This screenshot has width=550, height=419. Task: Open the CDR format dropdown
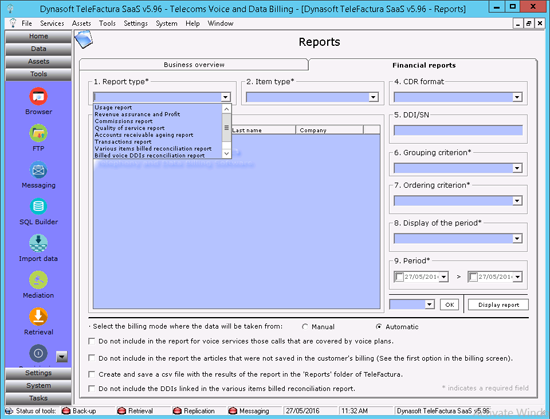click(517, 97)
